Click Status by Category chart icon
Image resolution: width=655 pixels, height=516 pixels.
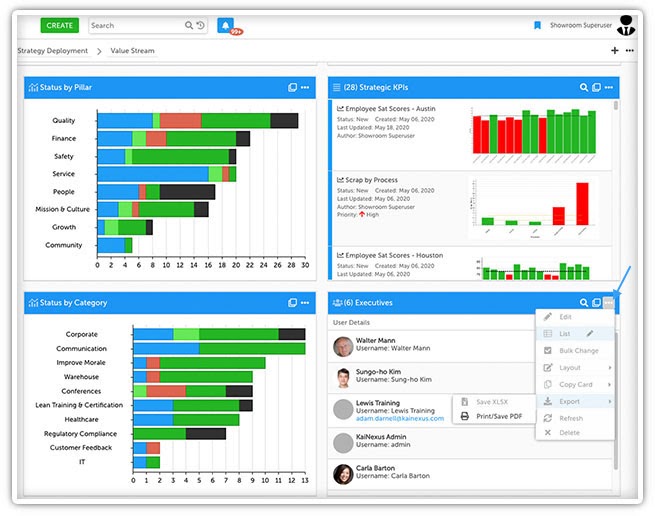coord(33,302)
